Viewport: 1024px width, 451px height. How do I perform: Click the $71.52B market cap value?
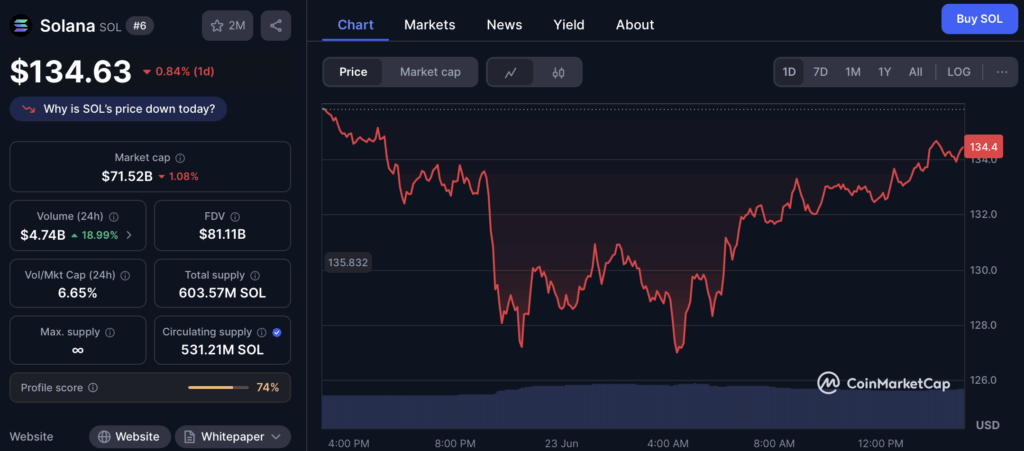[x=127, y=176]
